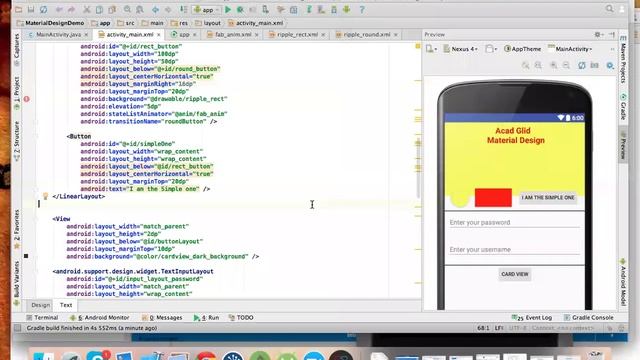Click the error marker in the gutter
Viewport: 640px width, 360px height.
(x=27, y=99)
